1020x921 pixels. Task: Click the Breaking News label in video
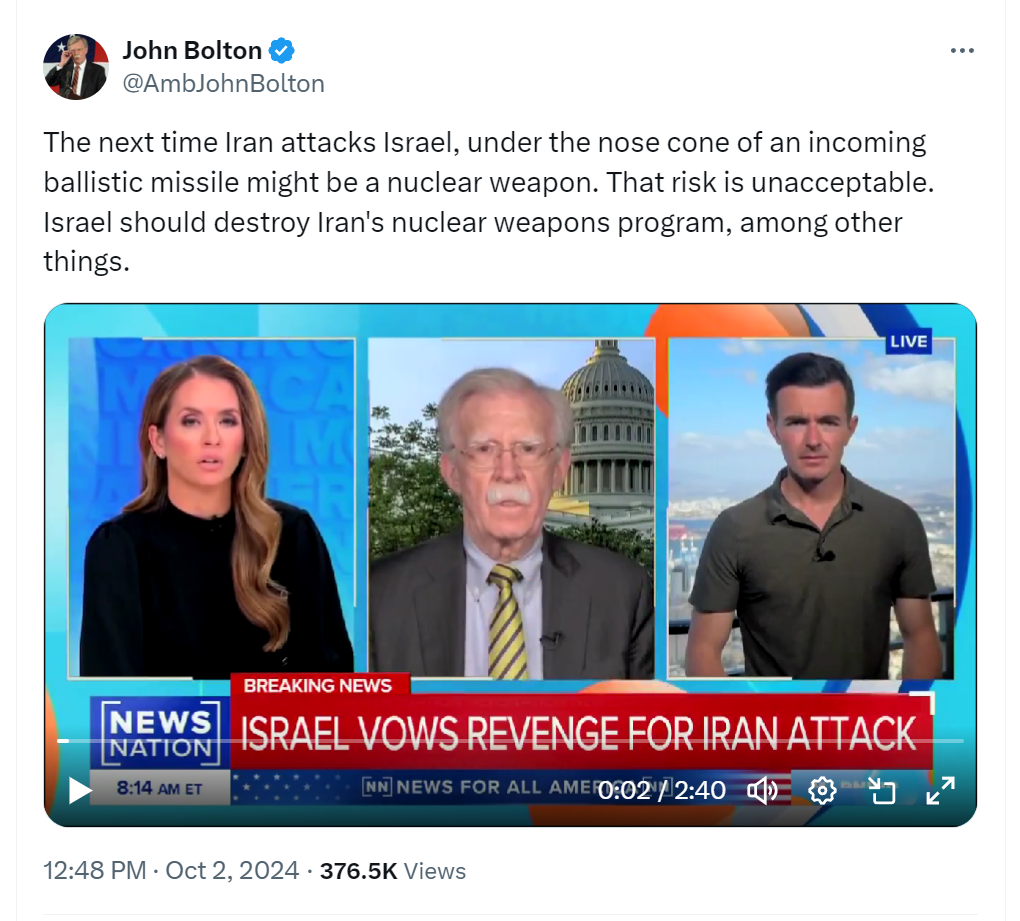[x=319, y=686]
